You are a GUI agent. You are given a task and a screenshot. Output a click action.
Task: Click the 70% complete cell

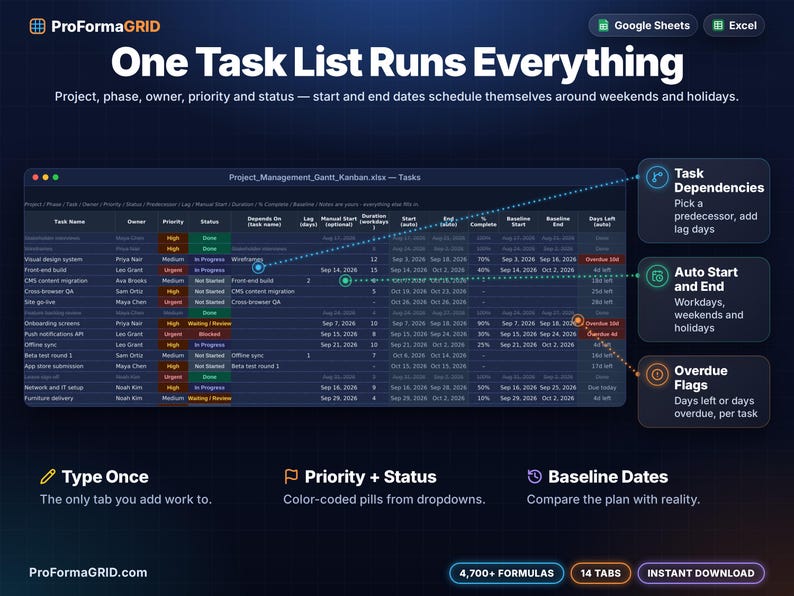483,259
